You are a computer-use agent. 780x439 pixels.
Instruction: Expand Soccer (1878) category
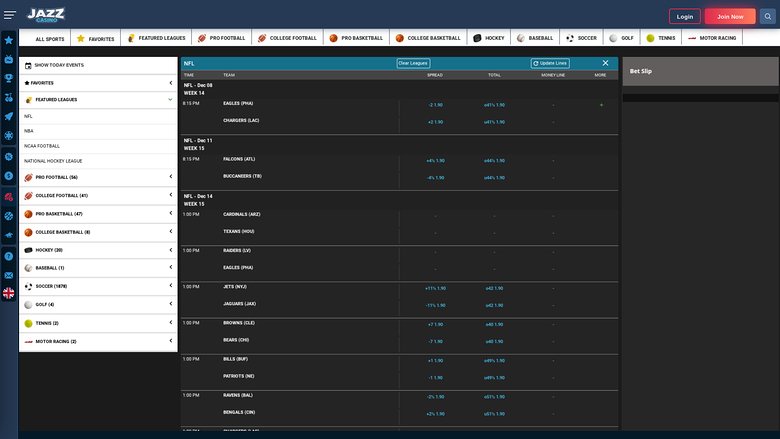(x=170, y=286)
